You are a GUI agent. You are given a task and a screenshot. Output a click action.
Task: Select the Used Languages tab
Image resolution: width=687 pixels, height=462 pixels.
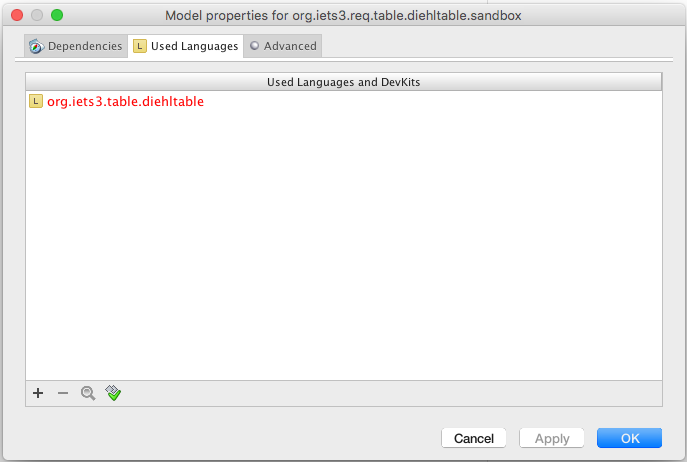194,46
